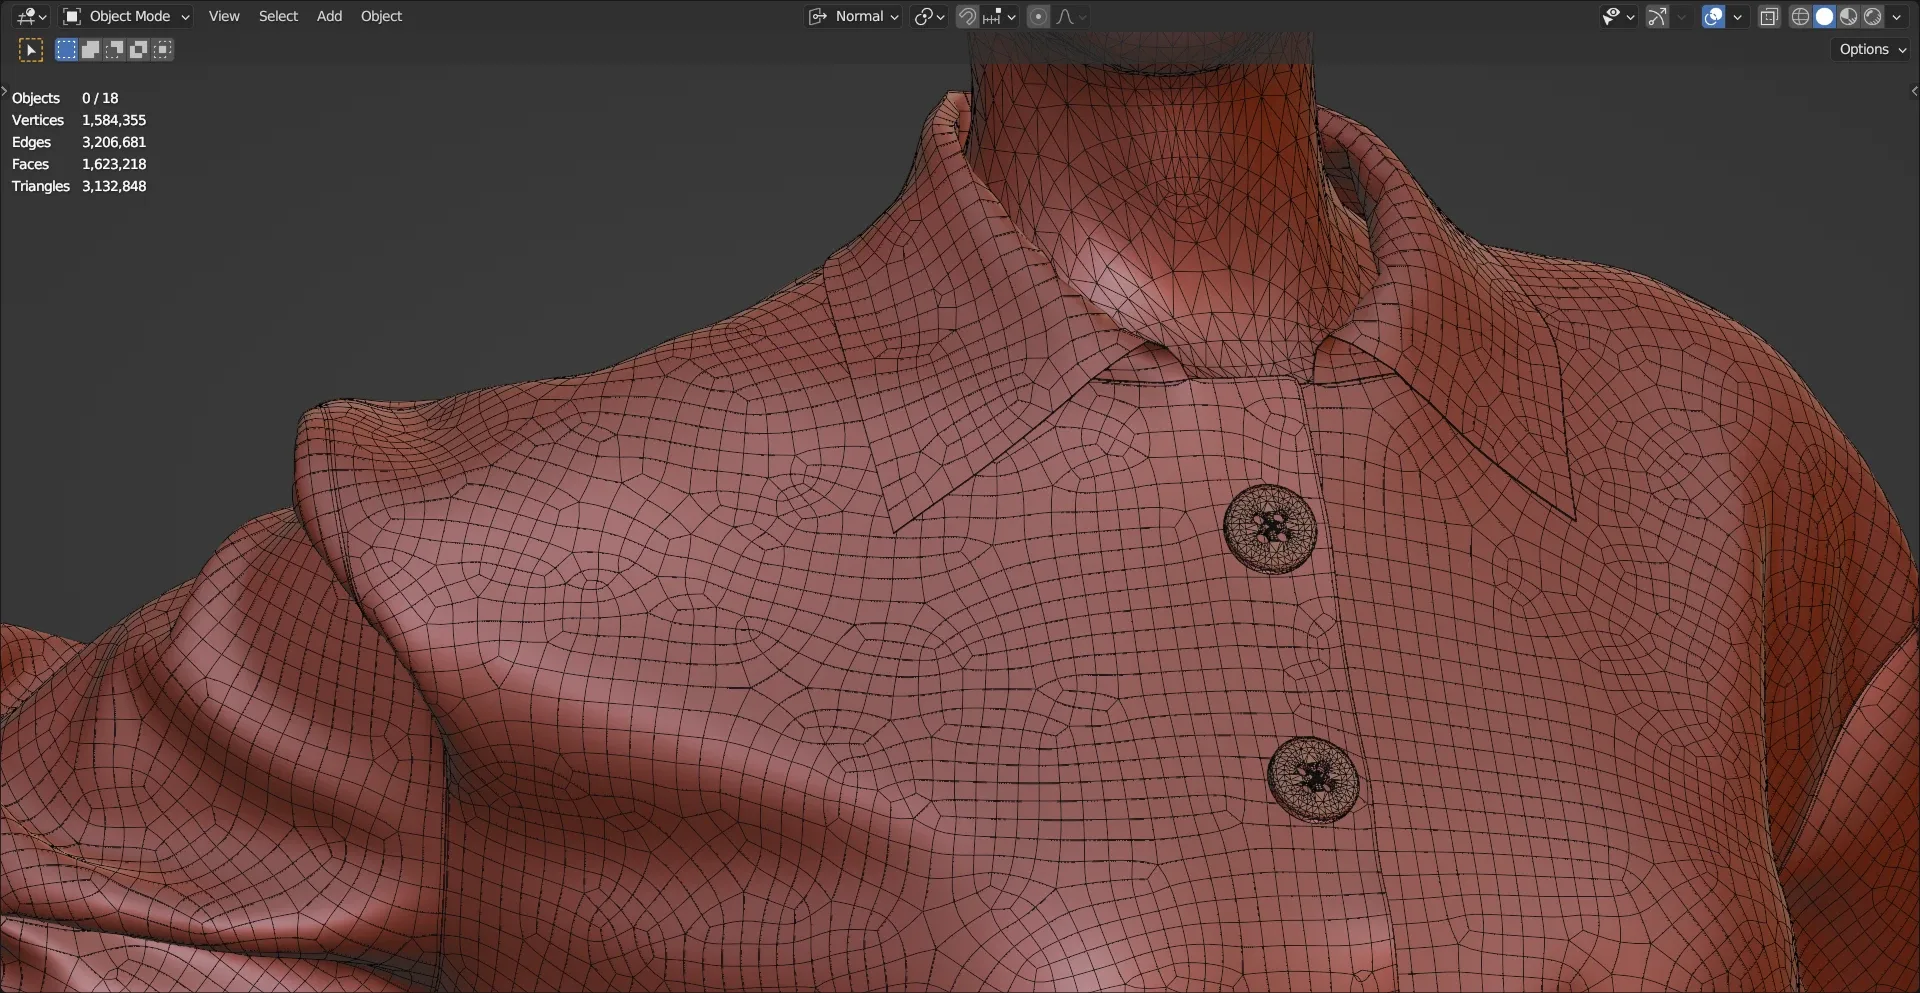This screenshot has height=993, width=1920.
Task: Switch to Rendered viewport shading
Action: coord(1872,16)
